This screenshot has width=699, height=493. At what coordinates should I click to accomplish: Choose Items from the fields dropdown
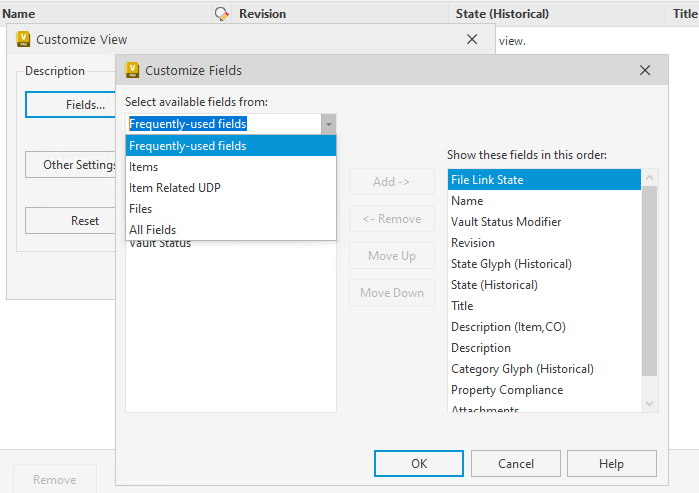coord(144,167)
